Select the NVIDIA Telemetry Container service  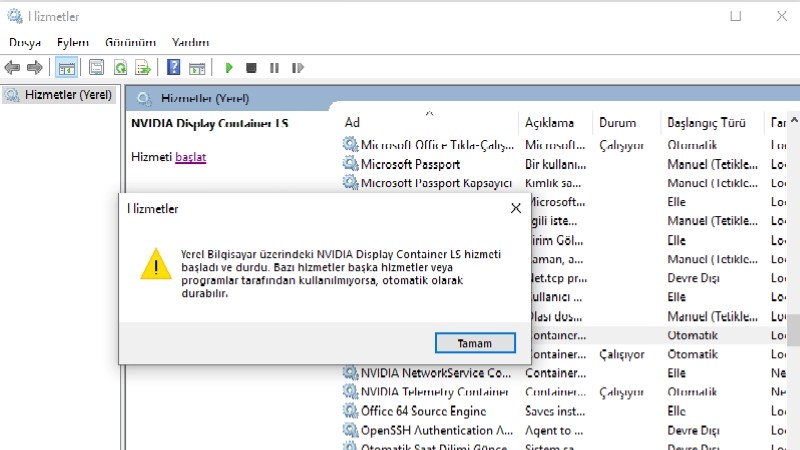click(x=435, y=392)
